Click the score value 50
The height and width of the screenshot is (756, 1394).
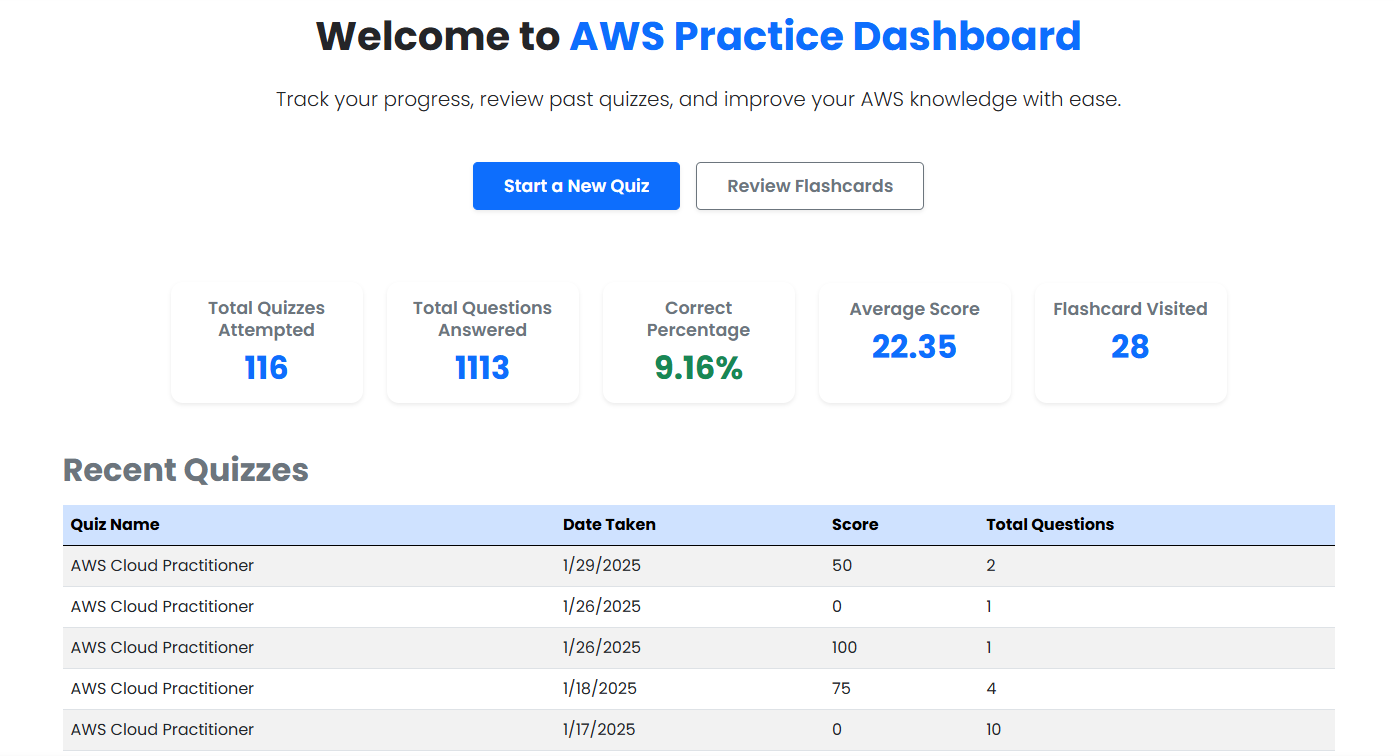[x=842, y=566]
